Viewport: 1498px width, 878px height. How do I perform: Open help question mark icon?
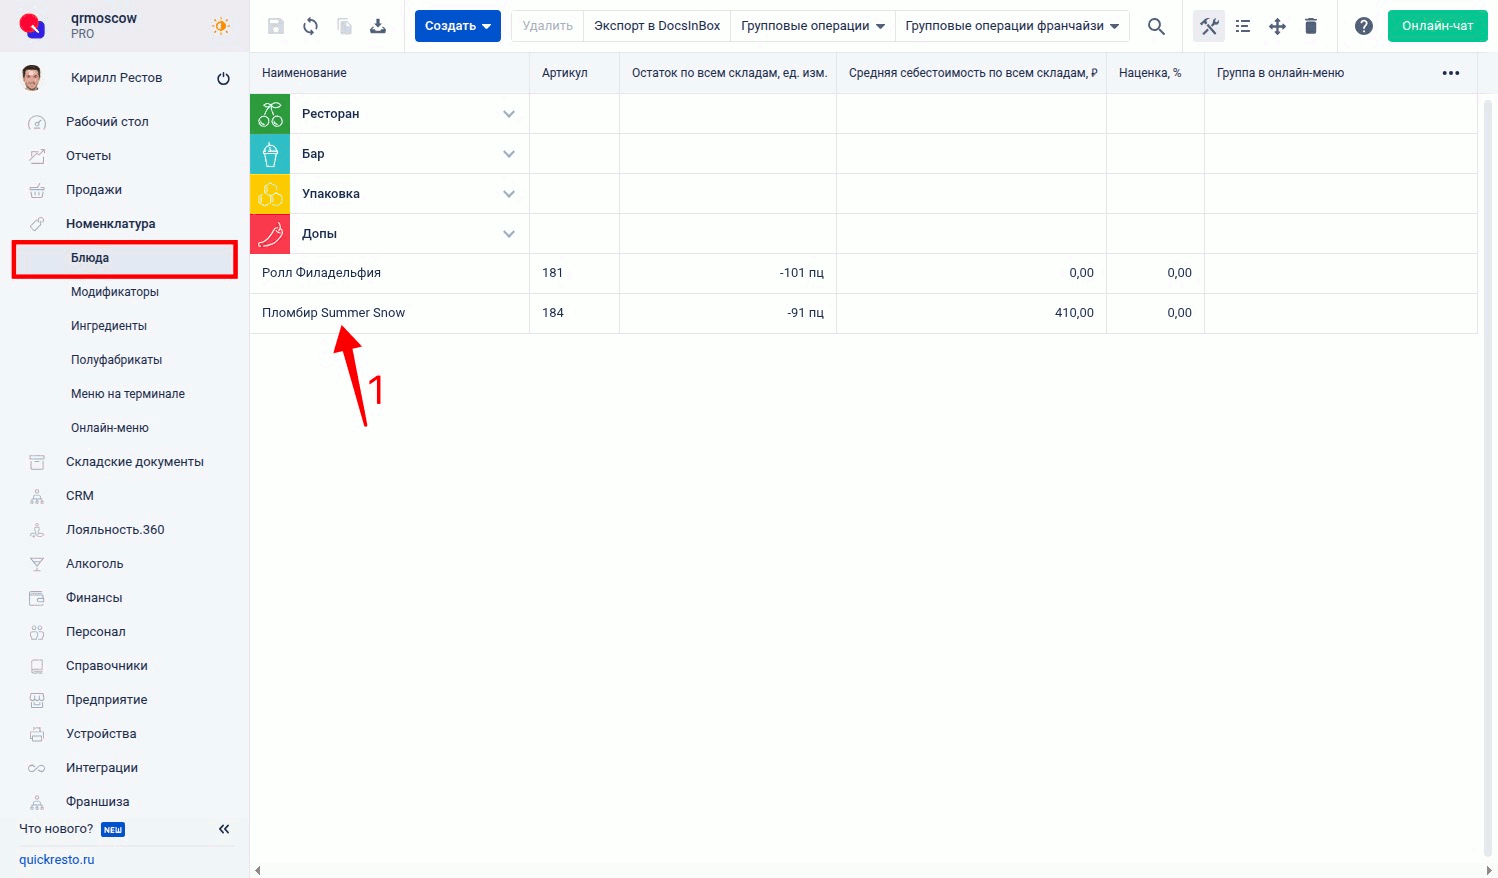click(1363, 26)
